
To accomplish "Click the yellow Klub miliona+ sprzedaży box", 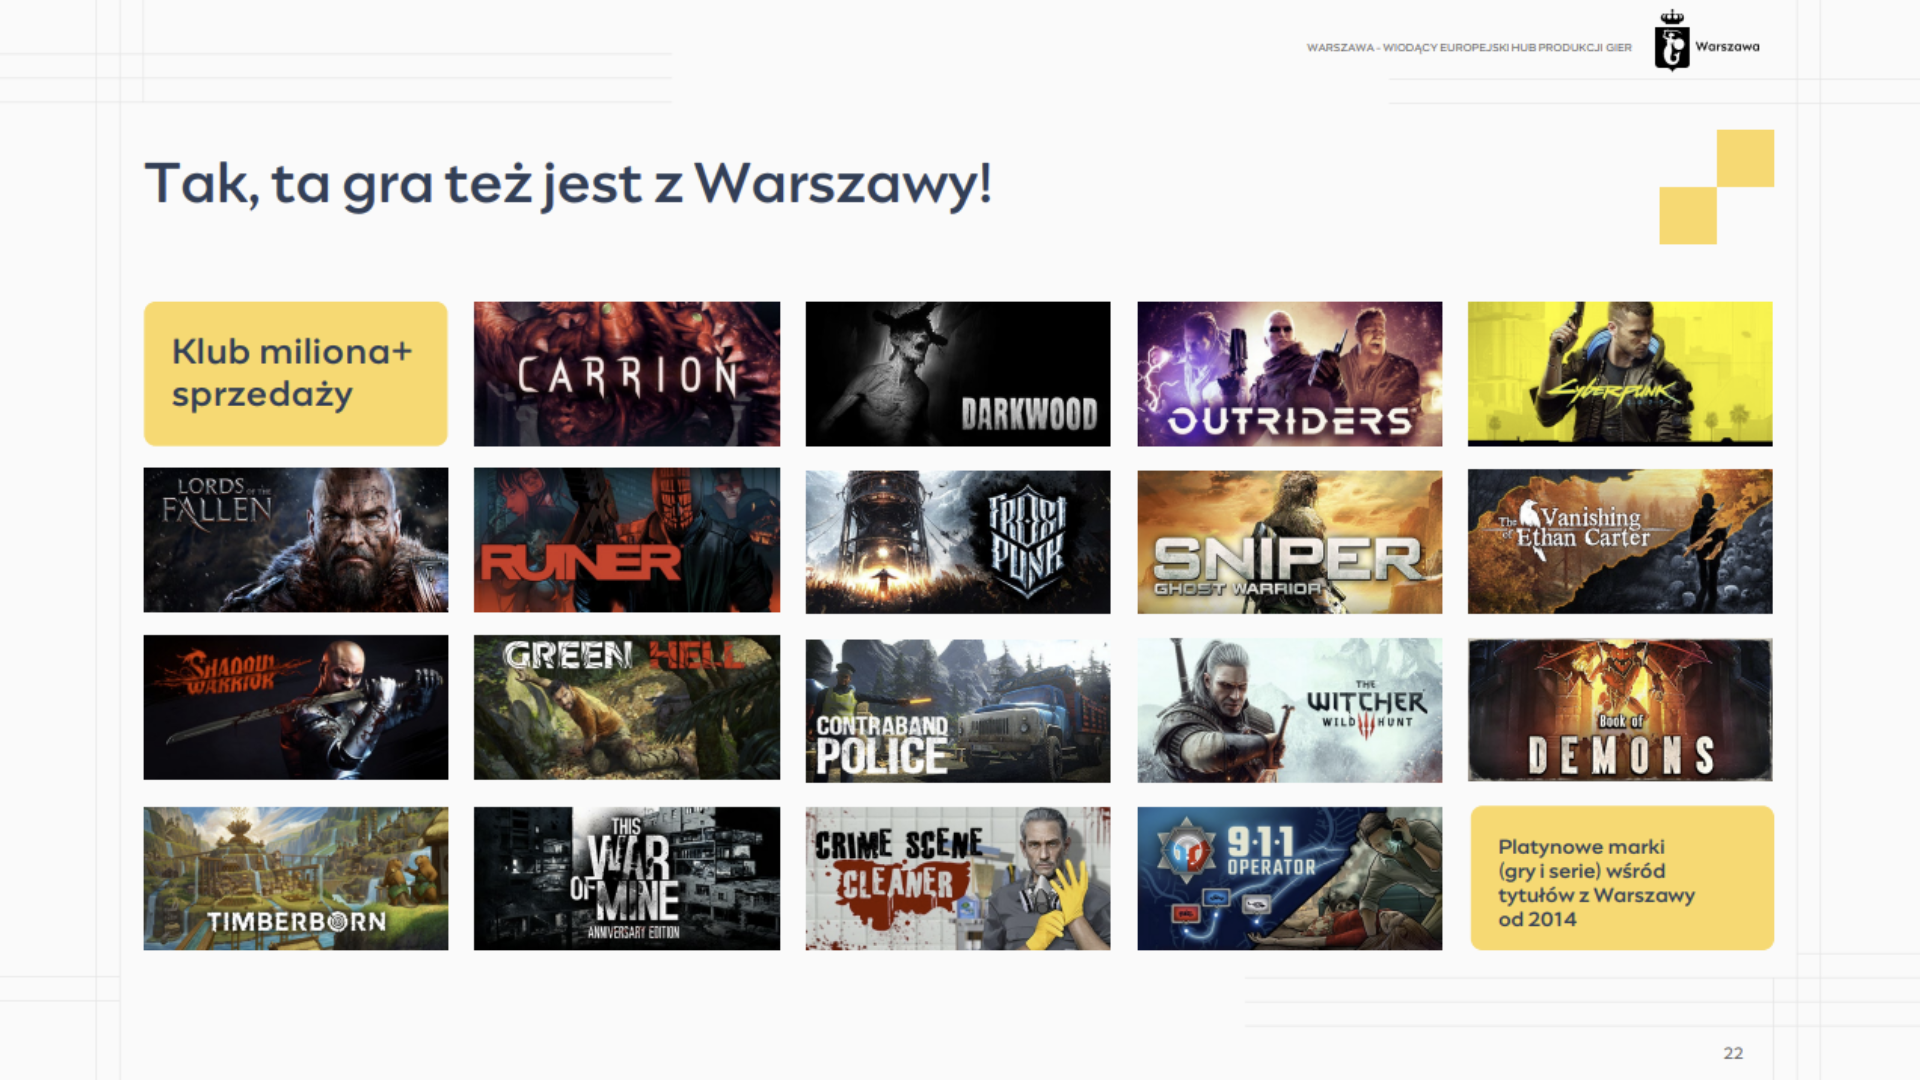I will tap(295, 373).
